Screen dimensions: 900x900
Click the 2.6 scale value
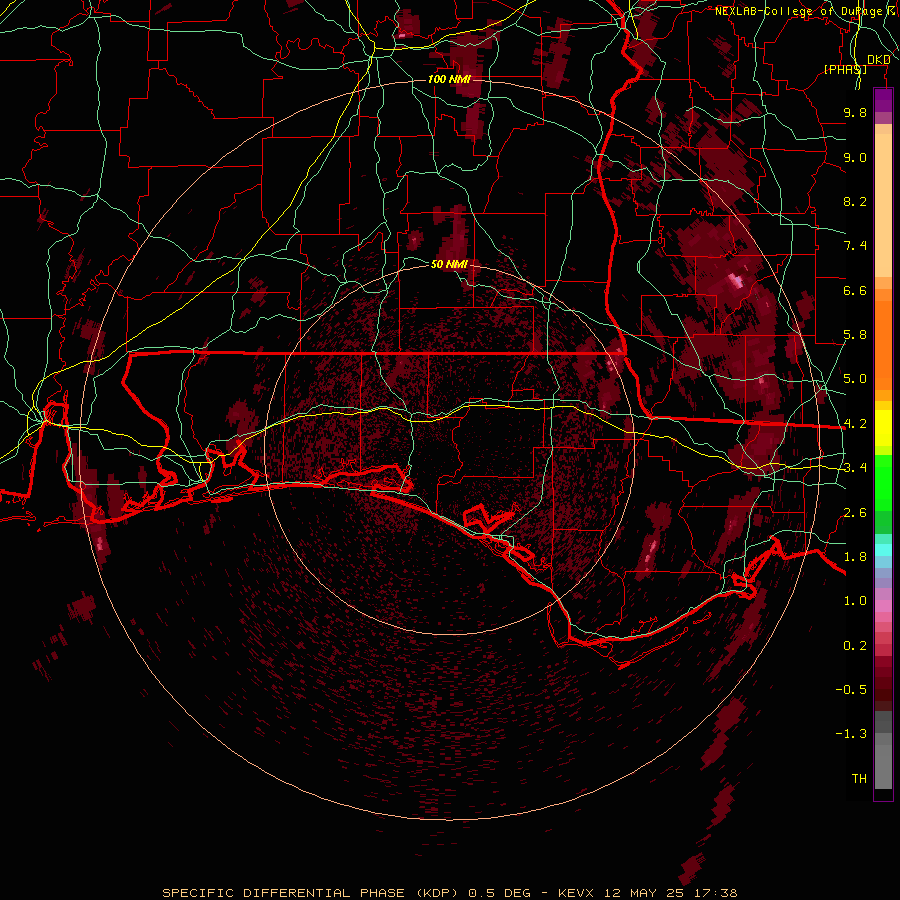pyautogui.click(x=855, y=513)
